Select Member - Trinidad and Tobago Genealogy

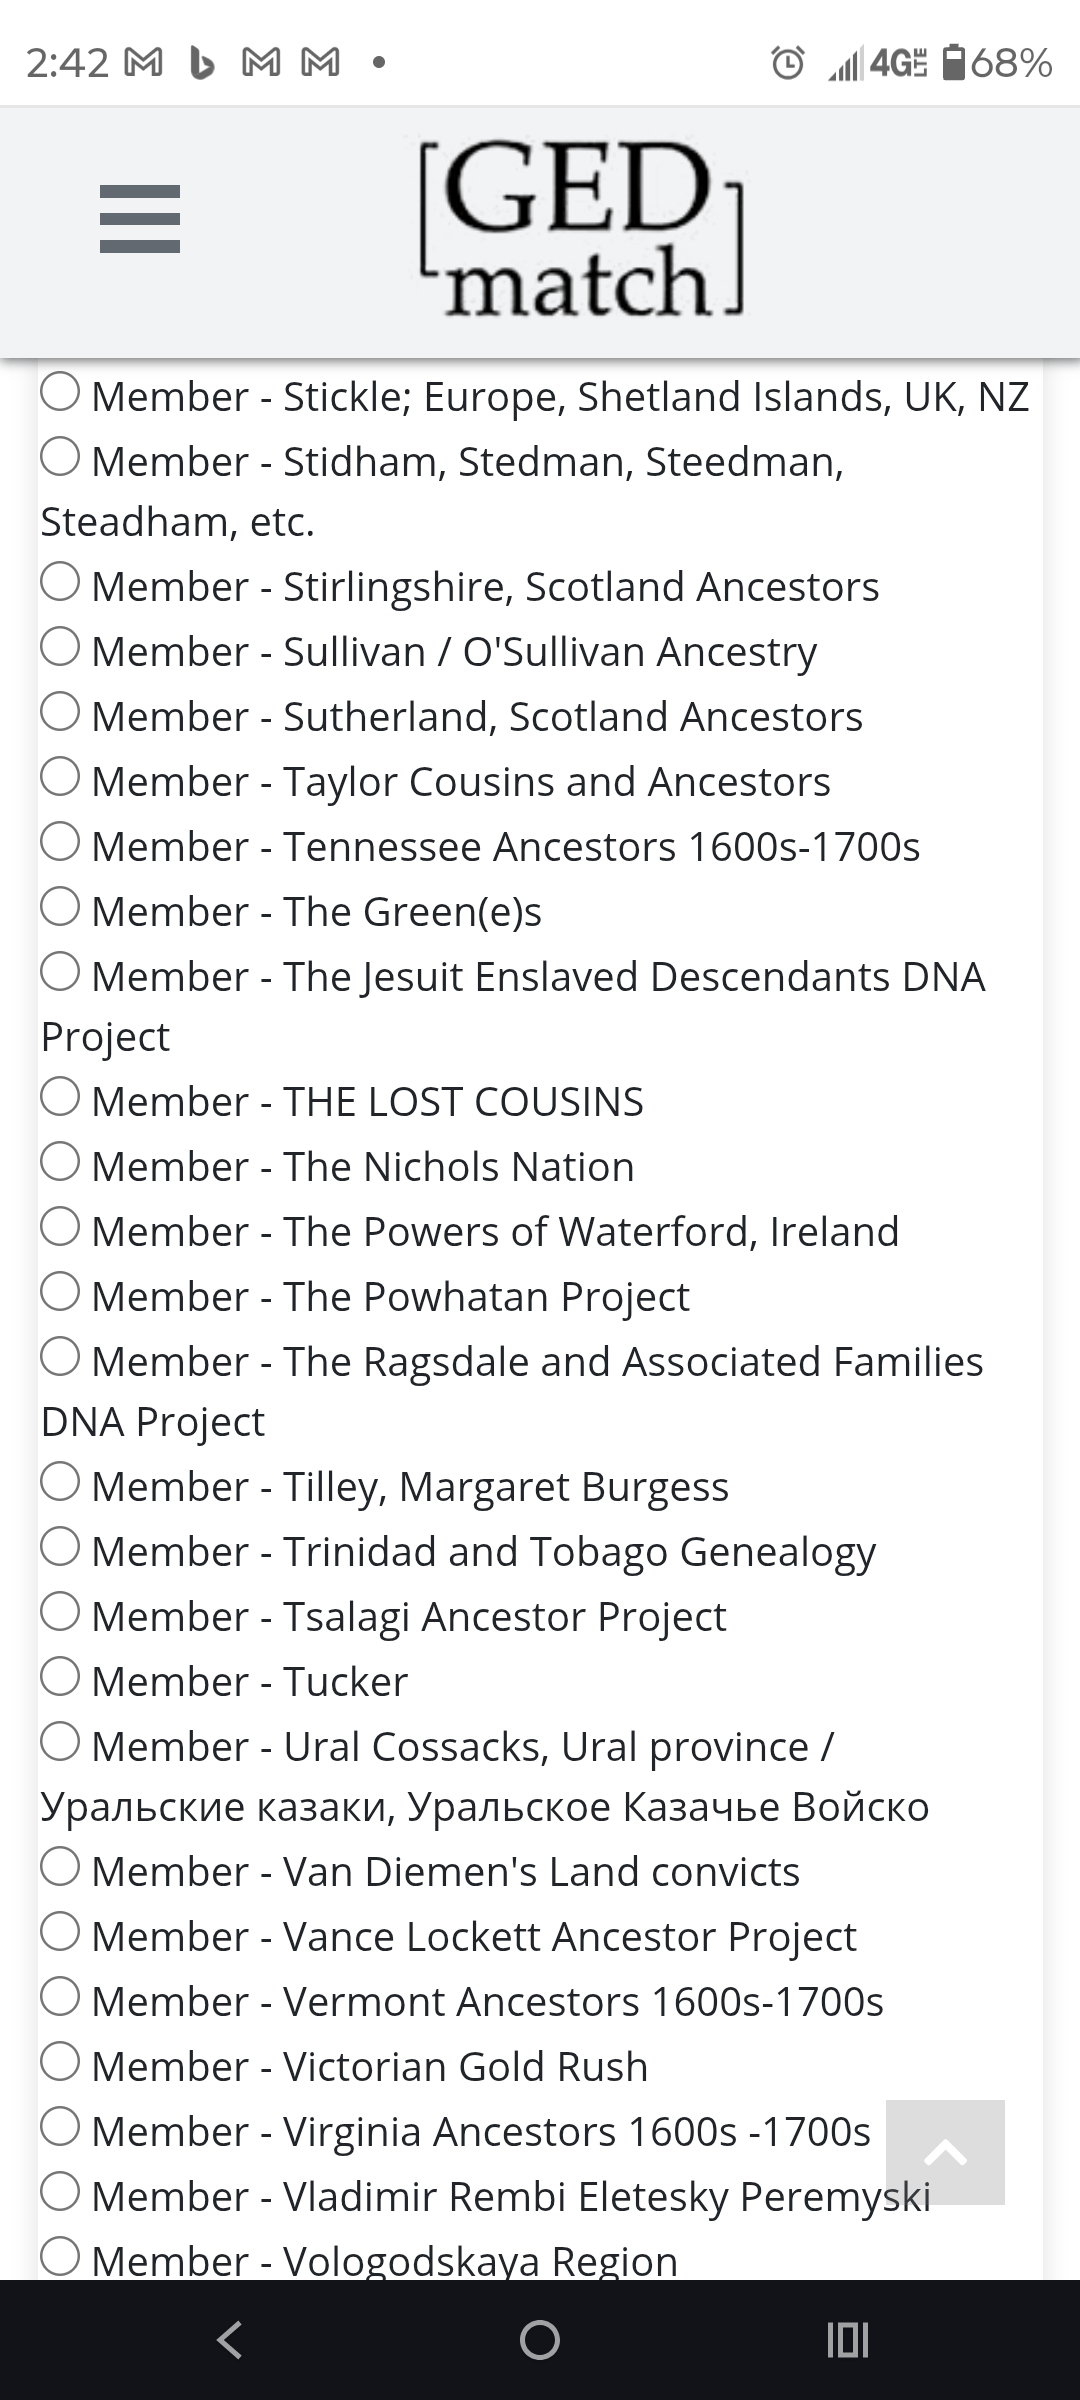tap(59, 1551)
